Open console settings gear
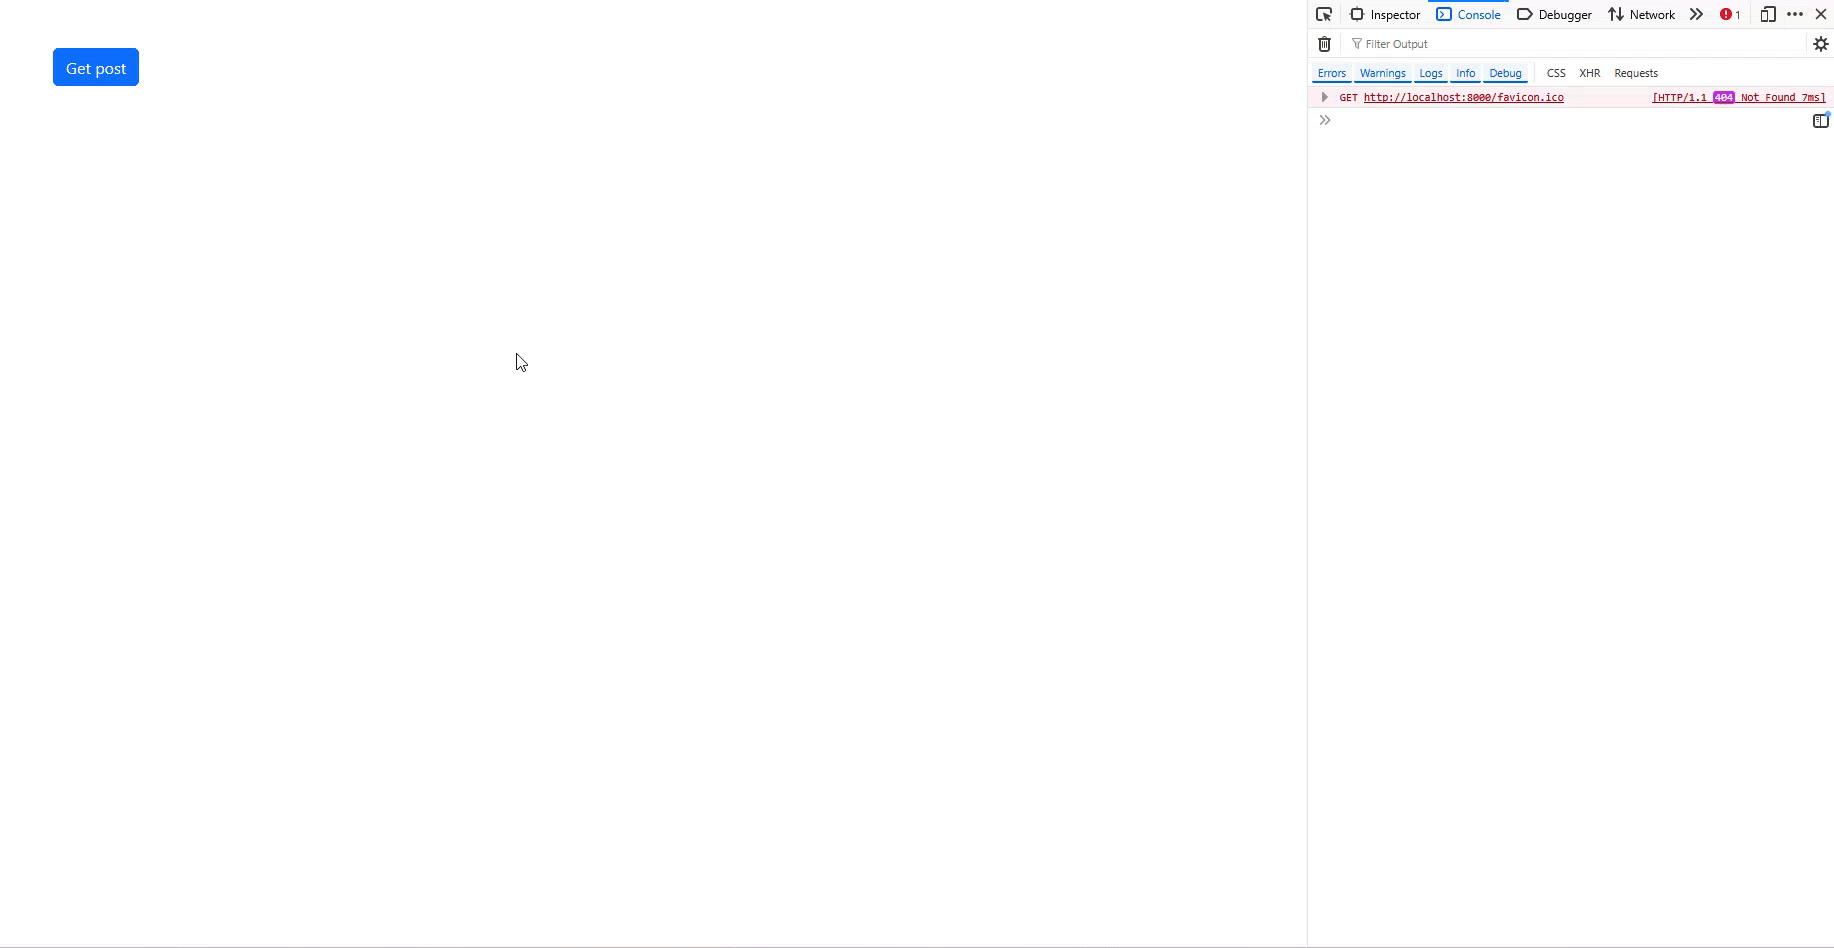The image size is (1834, 948). (x=1821, y=44)
